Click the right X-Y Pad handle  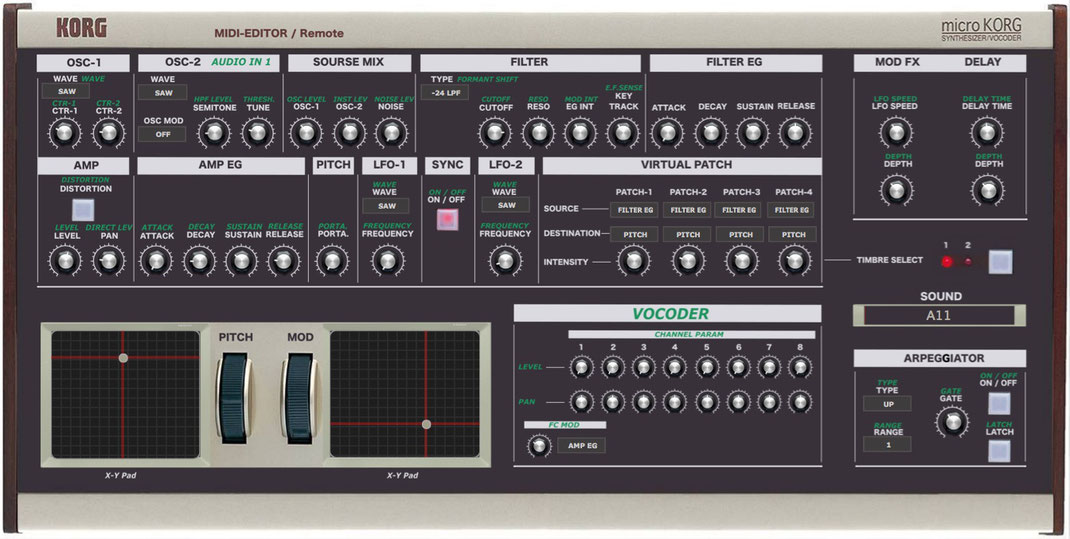coord(426,424)
